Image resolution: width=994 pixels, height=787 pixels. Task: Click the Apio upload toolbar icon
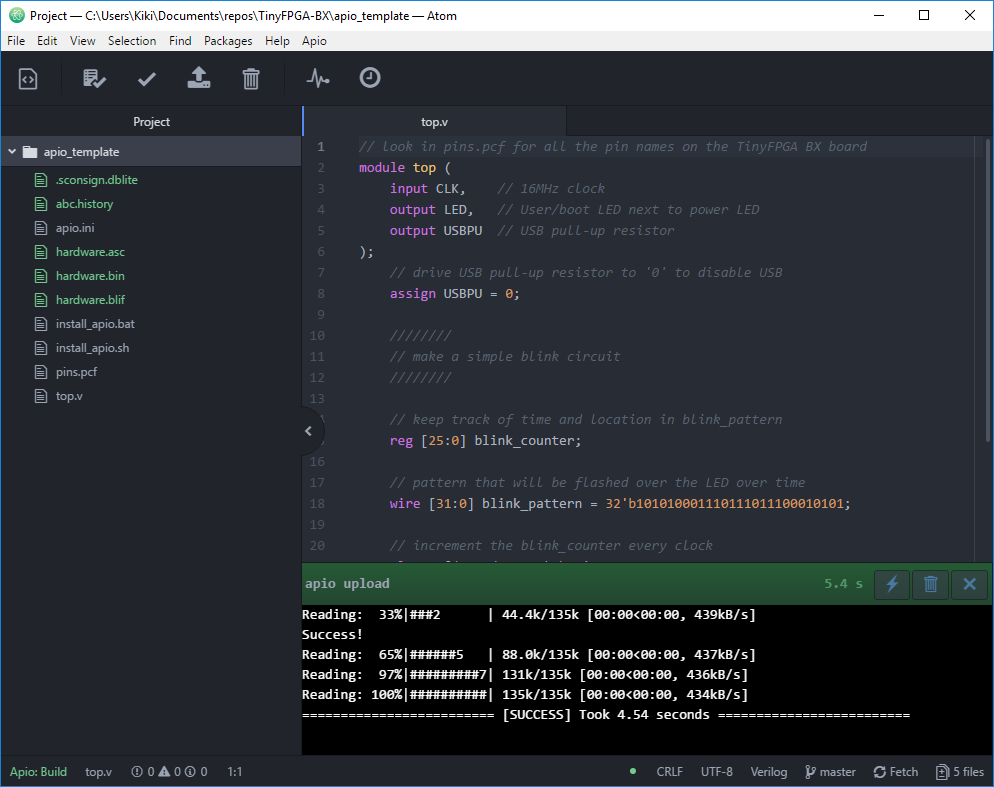pyautogui.click(x=199, y=78)
